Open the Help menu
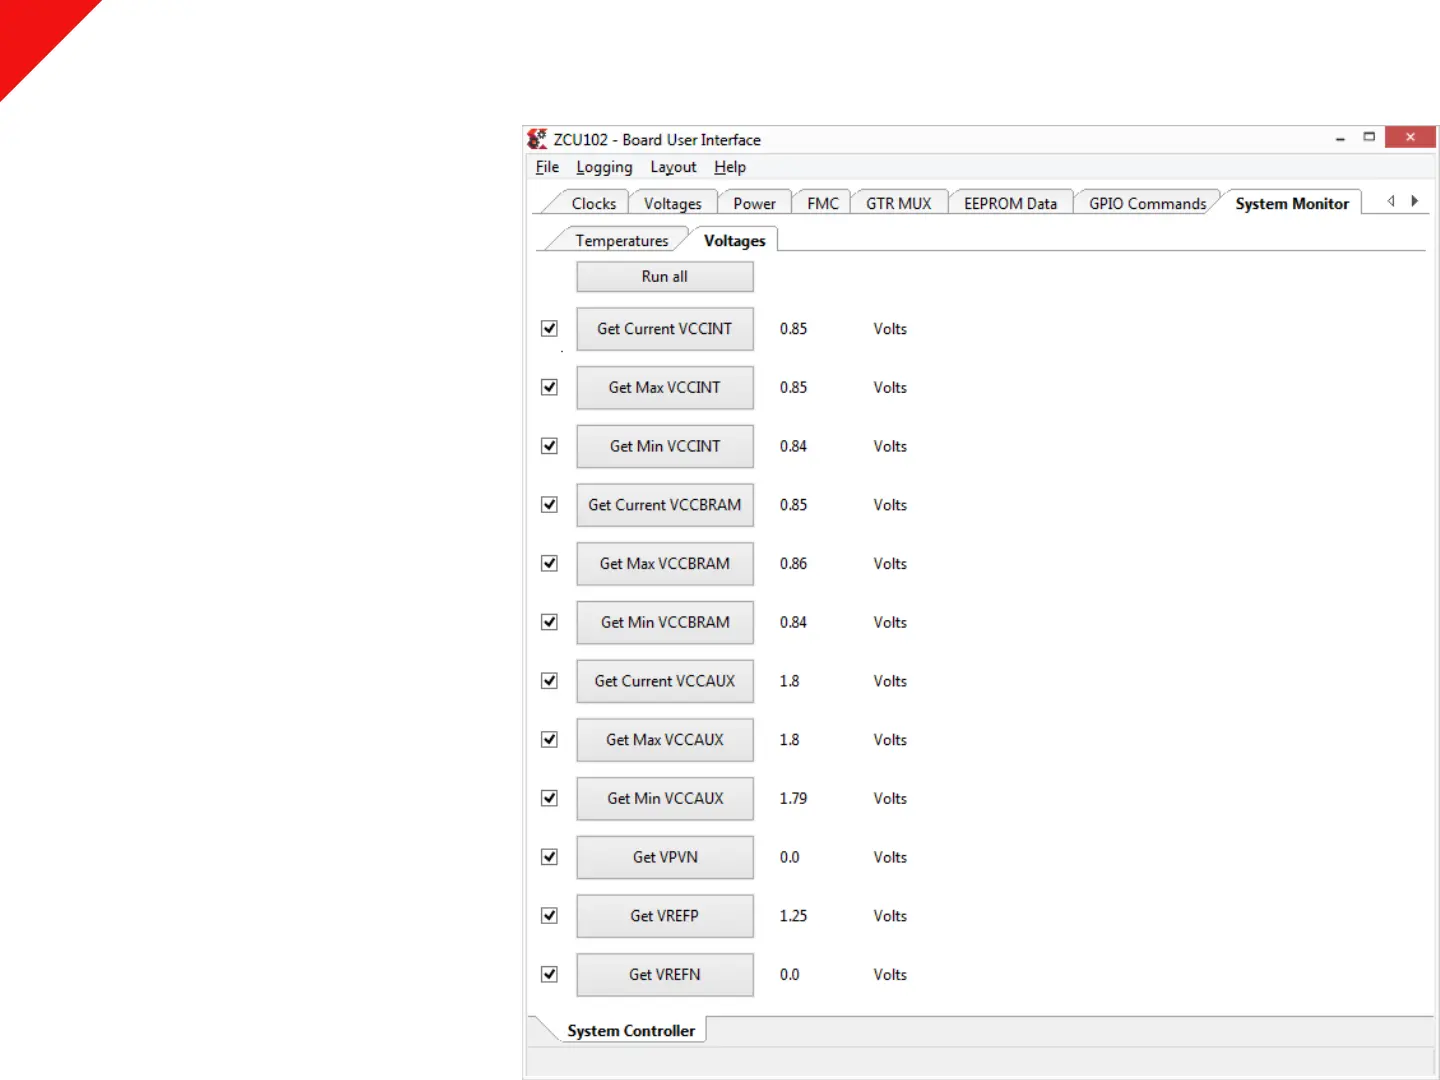This screenshot has height=1080, width=1440. [730, 167]
